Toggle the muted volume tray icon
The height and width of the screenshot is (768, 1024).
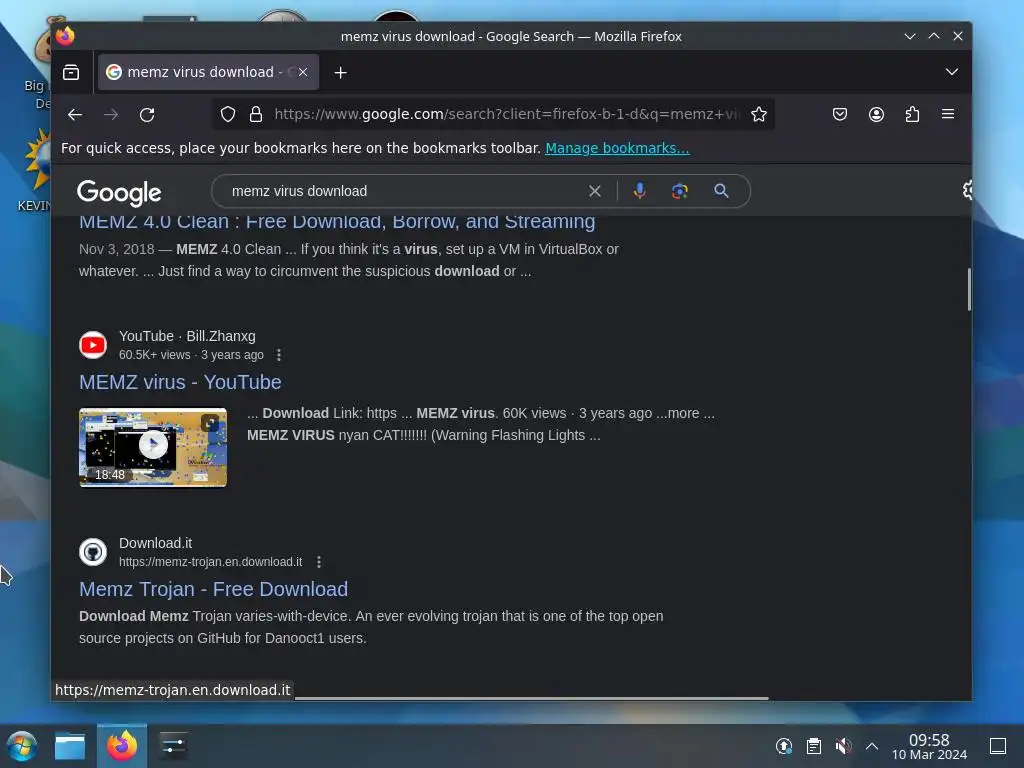(x=843, y=746)
